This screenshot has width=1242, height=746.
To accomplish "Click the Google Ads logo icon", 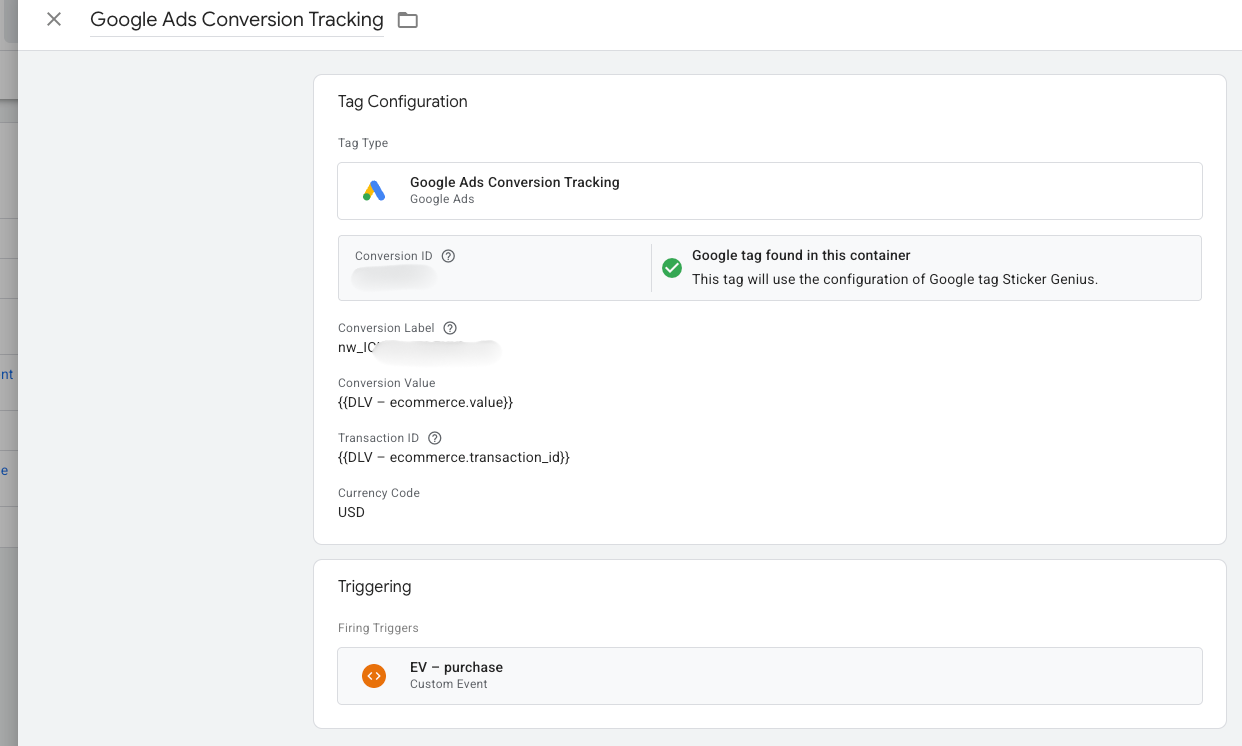I will pos(374,190).
